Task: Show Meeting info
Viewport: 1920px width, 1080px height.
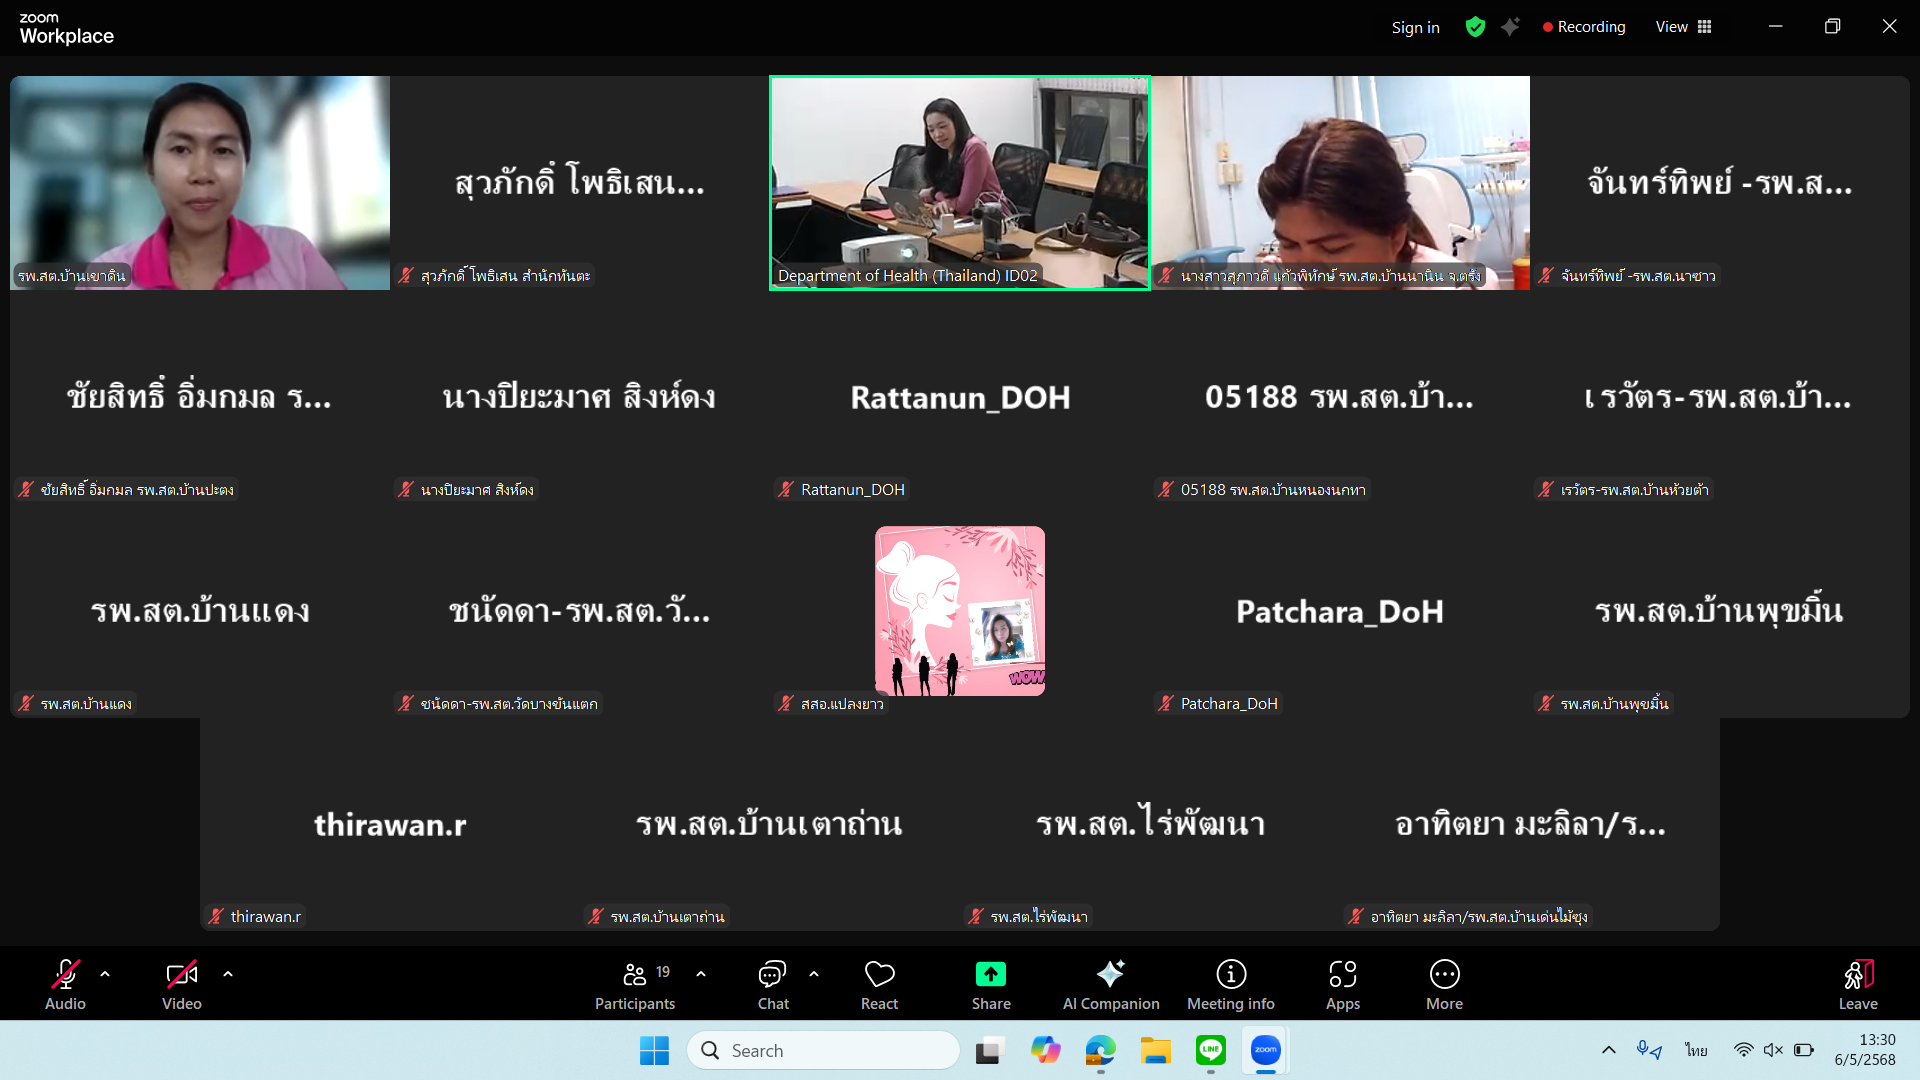Action: (1231, 985)
